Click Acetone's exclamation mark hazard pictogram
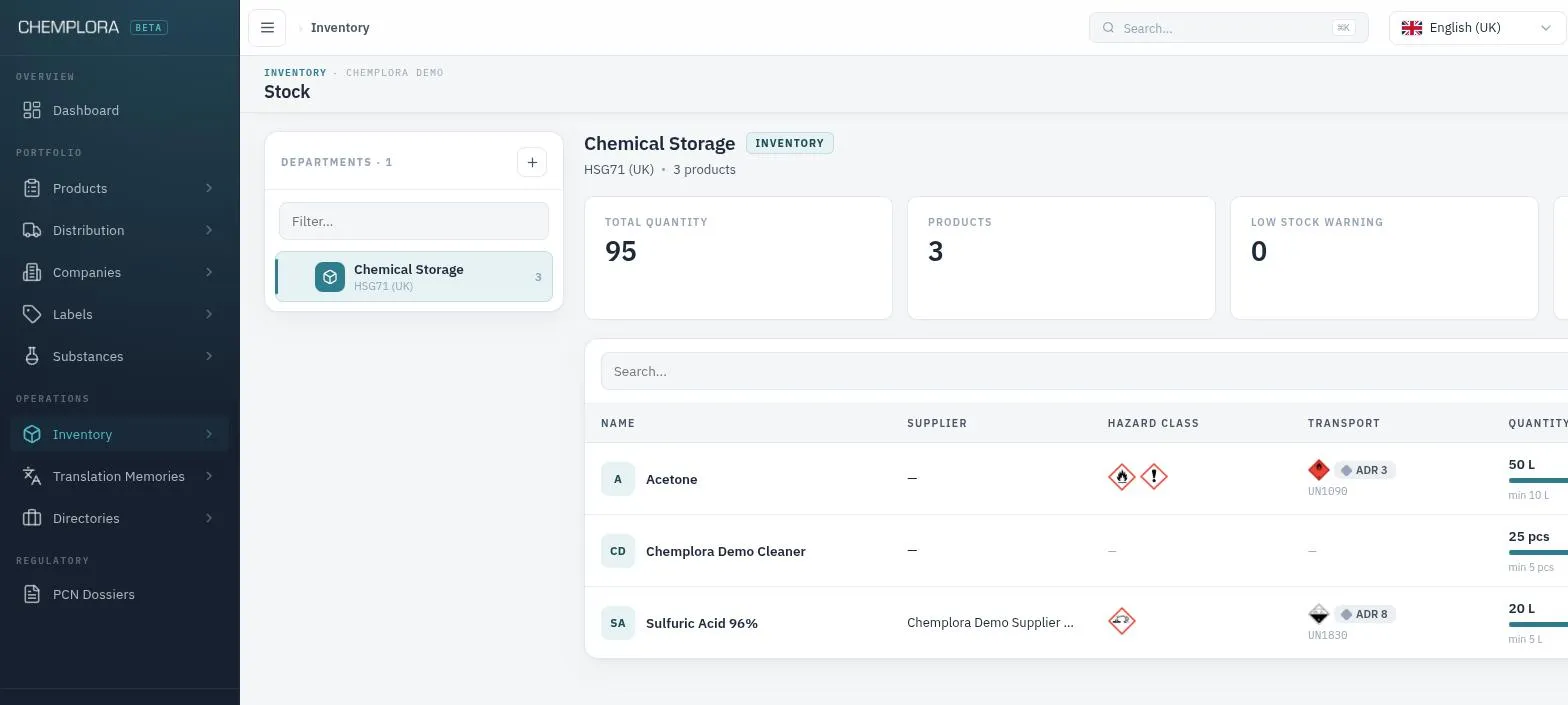The image size is (1568, 705). click(1154, 477)
